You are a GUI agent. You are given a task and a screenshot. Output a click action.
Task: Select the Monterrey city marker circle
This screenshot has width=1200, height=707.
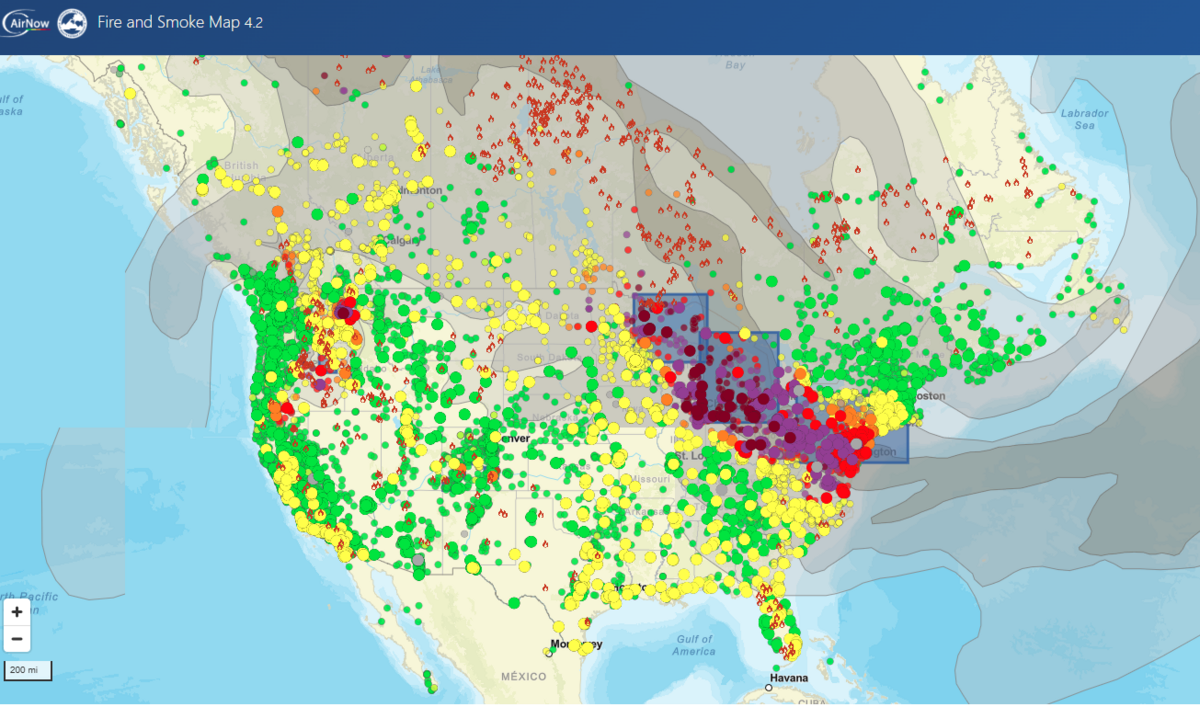(549, 652)
